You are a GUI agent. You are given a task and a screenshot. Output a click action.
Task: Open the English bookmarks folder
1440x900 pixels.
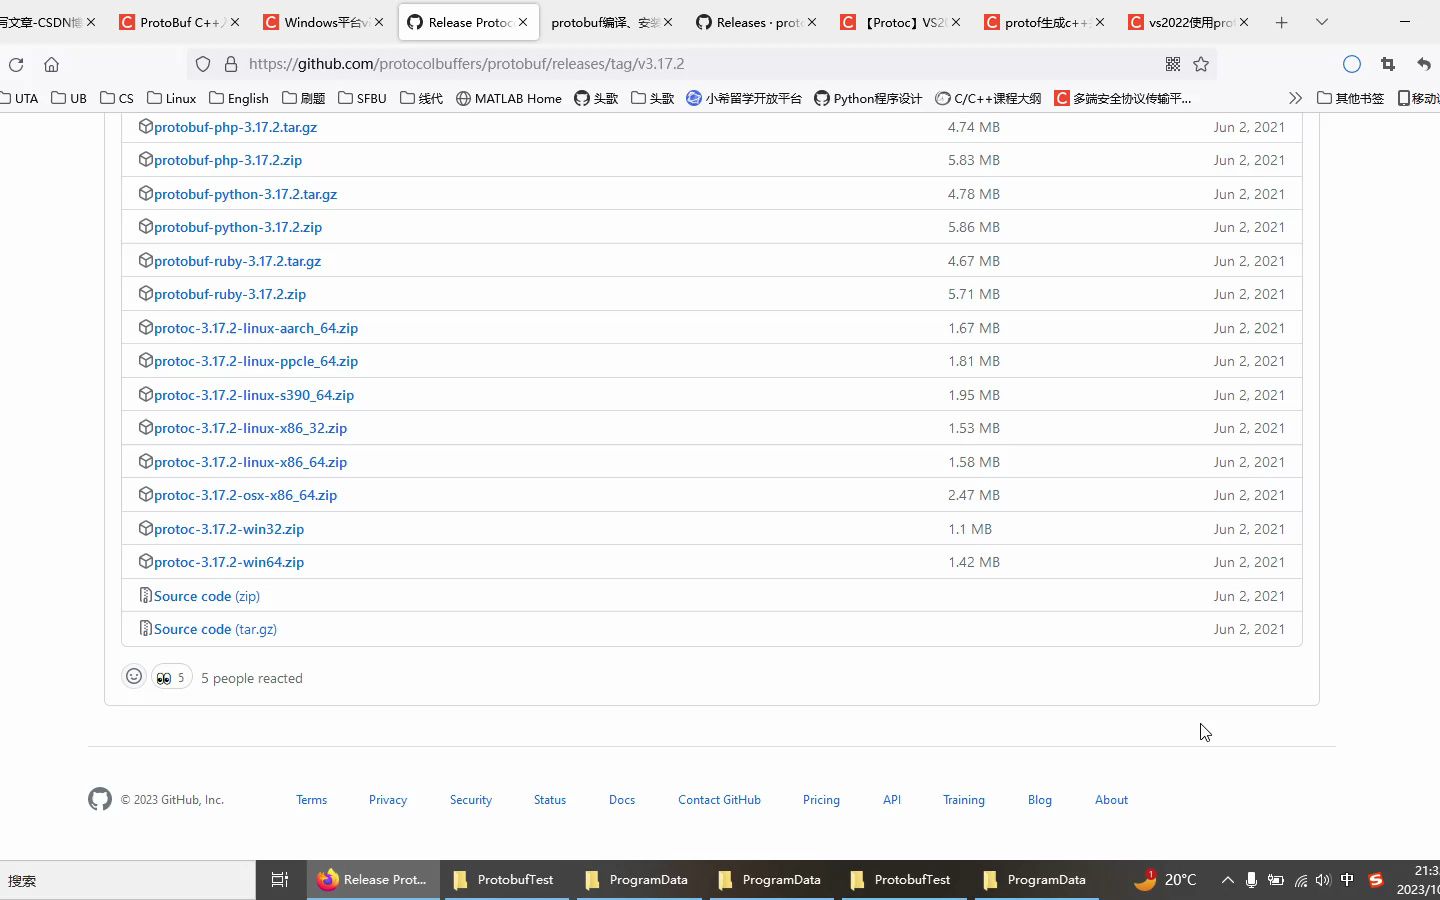pos(239,98)
